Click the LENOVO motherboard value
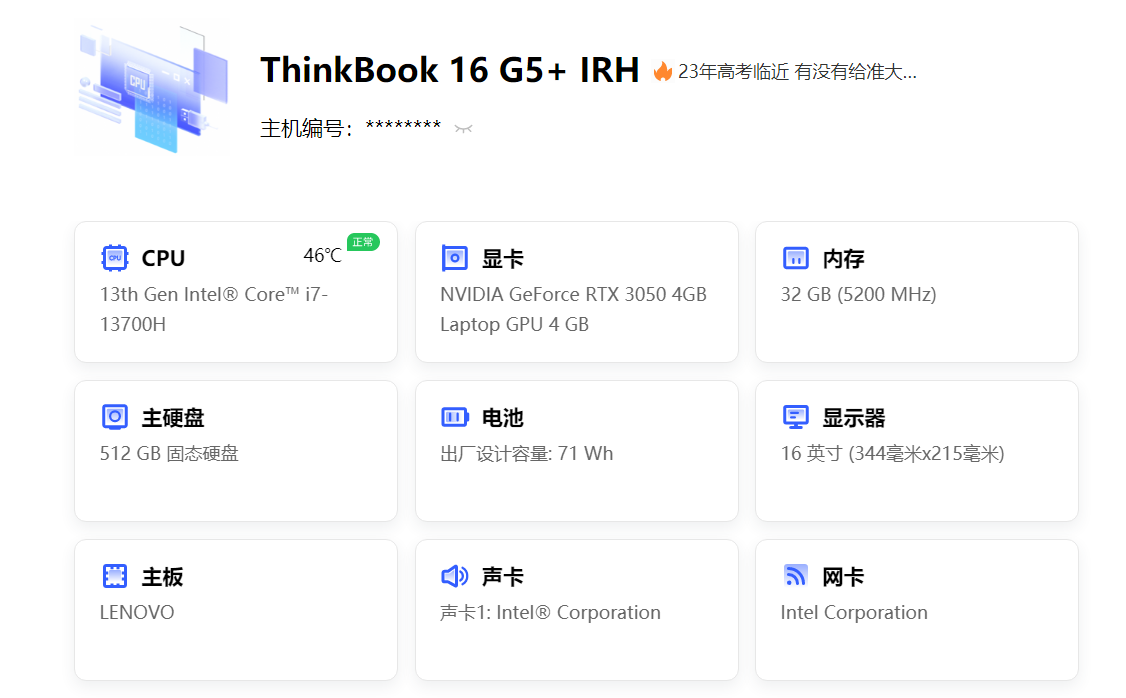 pos(136,613)
